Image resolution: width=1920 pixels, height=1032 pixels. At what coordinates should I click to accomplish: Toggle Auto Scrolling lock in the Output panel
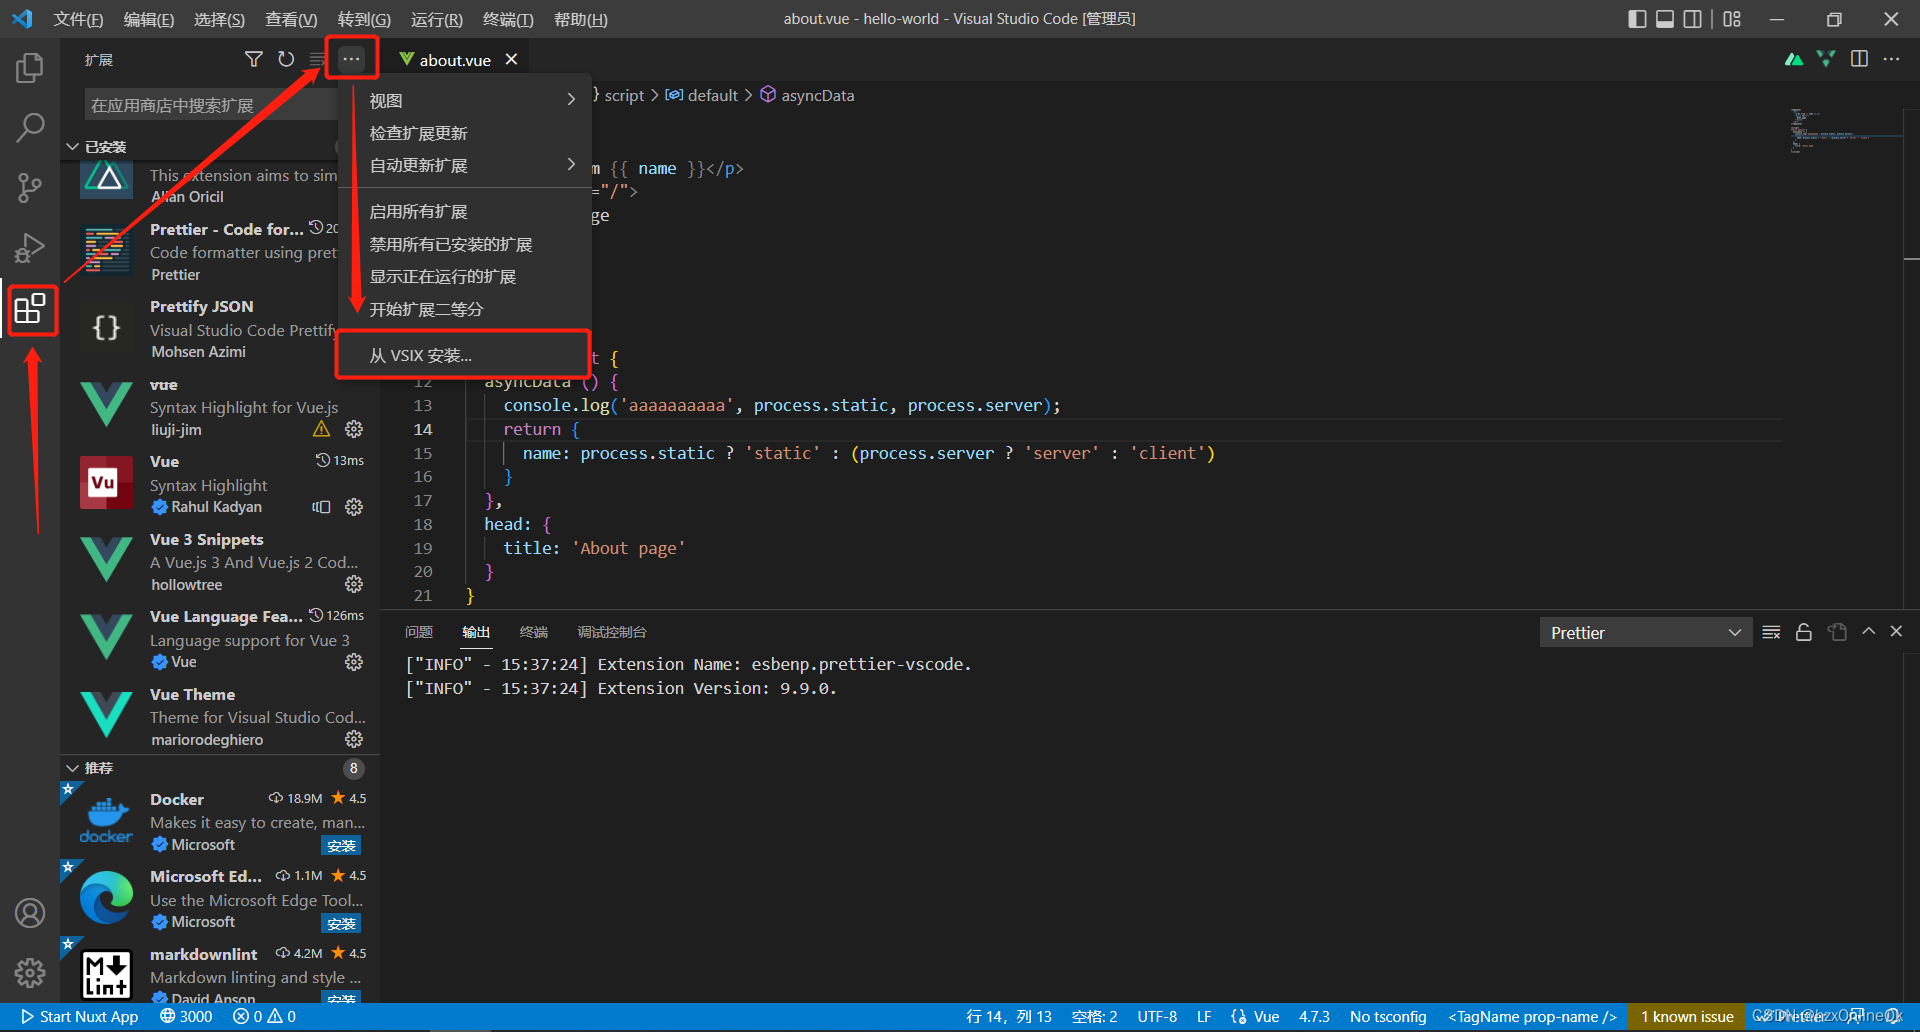tap(1803, 632)
